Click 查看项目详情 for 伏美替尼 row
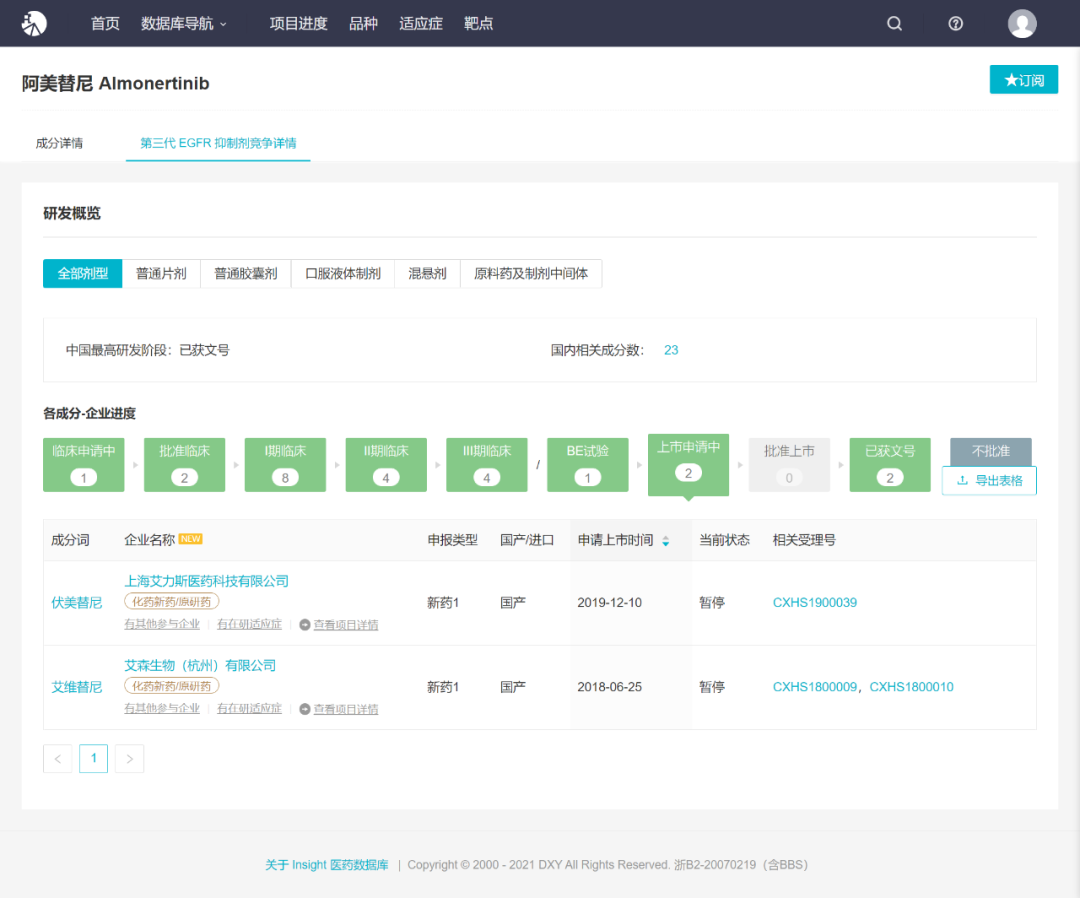 click(346, 625)
